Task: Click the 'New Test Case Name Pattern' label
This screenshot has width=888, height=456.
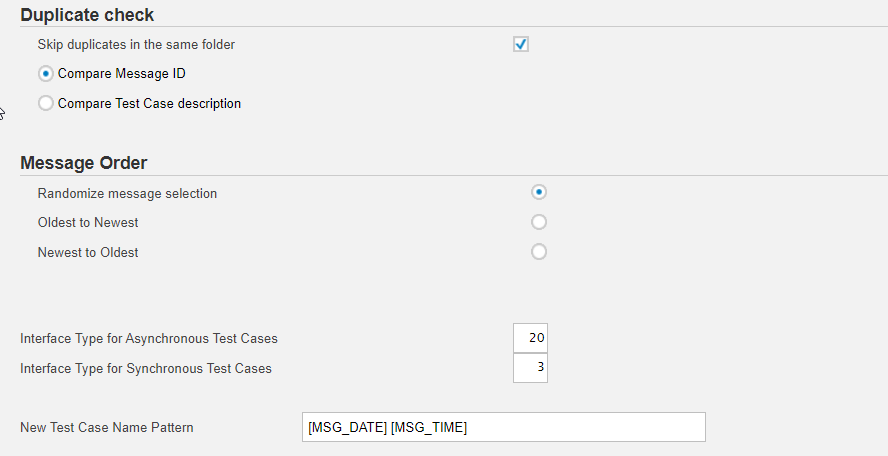Action: click(107, 428)
